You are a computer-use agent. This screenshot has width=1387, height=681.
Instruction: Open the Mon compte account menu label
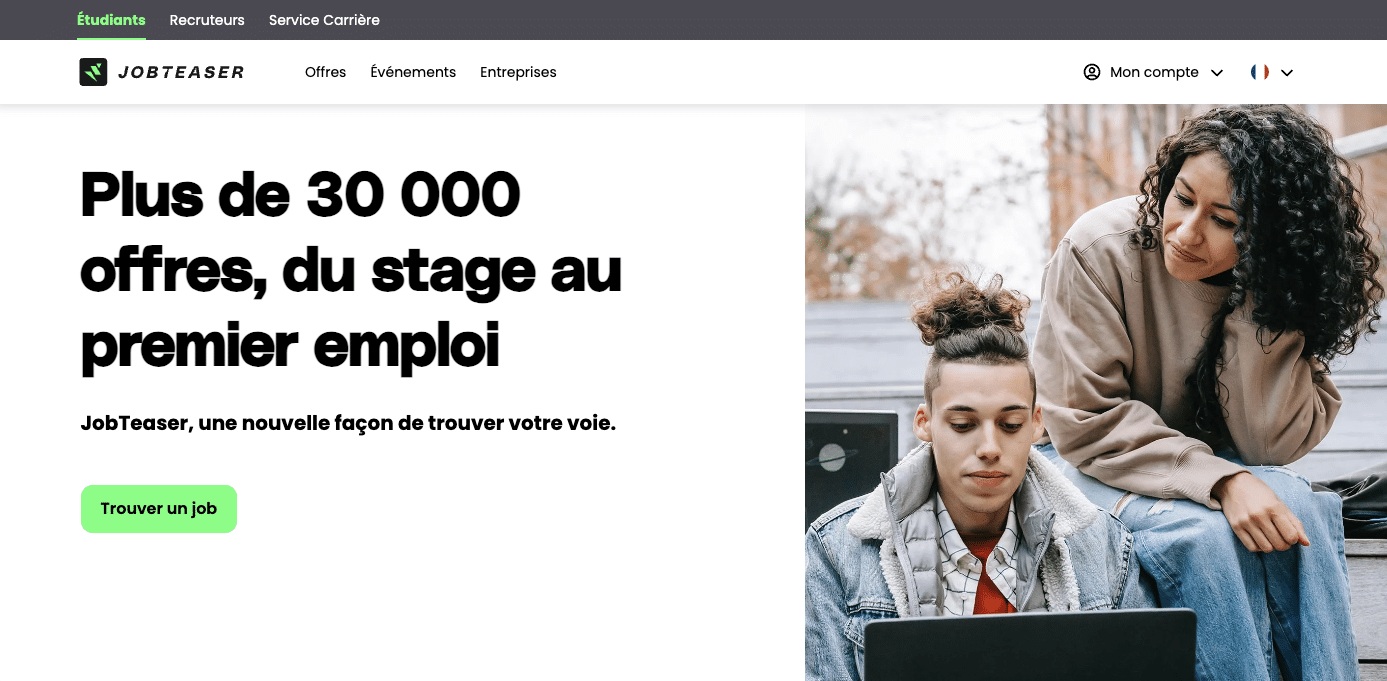(1154, 72)
